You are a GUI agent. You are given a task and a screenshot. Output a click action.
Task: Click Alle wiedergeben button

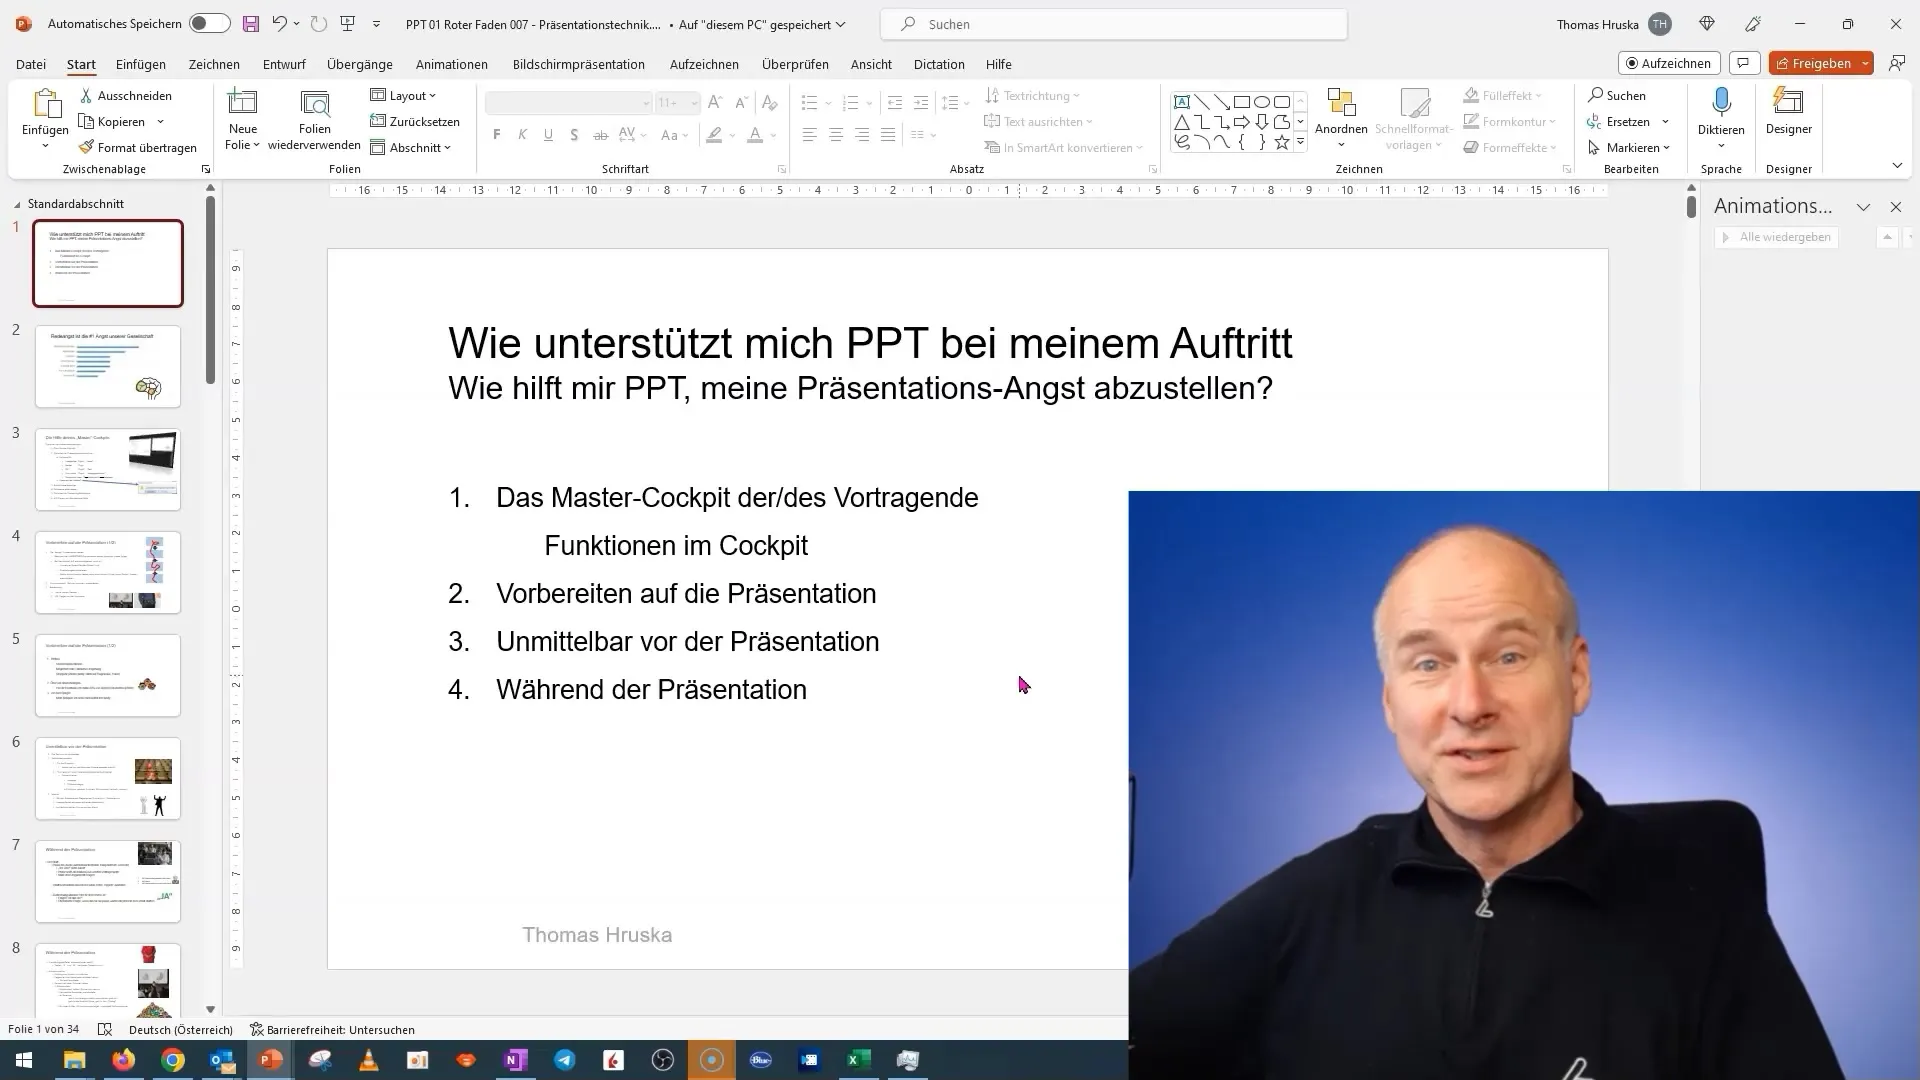(x=1776, y=237)
